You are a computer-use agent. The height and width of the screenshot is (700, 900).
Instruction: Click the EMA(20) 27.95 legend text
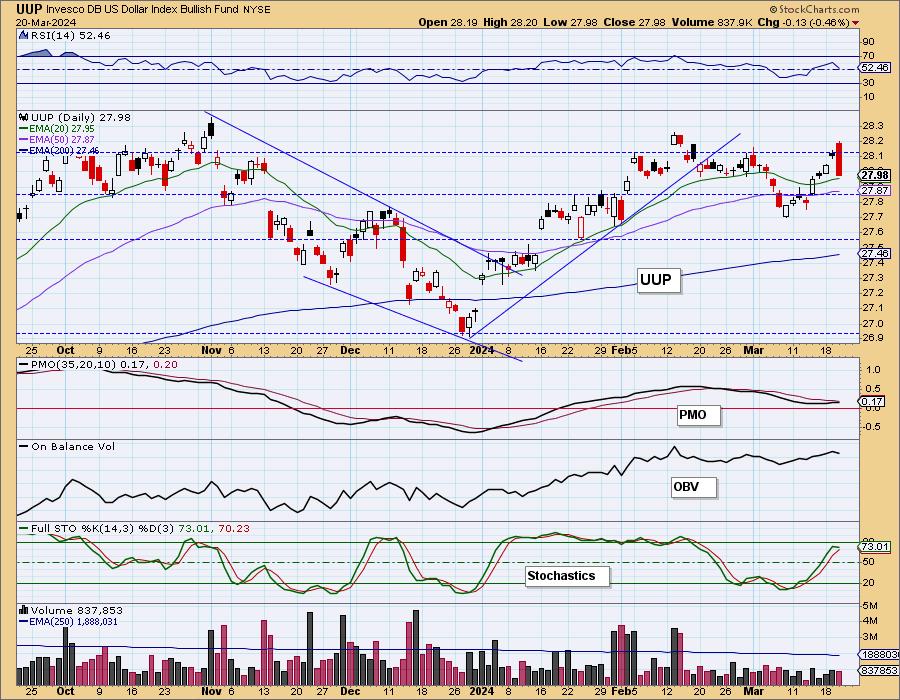tap(61, 129)
